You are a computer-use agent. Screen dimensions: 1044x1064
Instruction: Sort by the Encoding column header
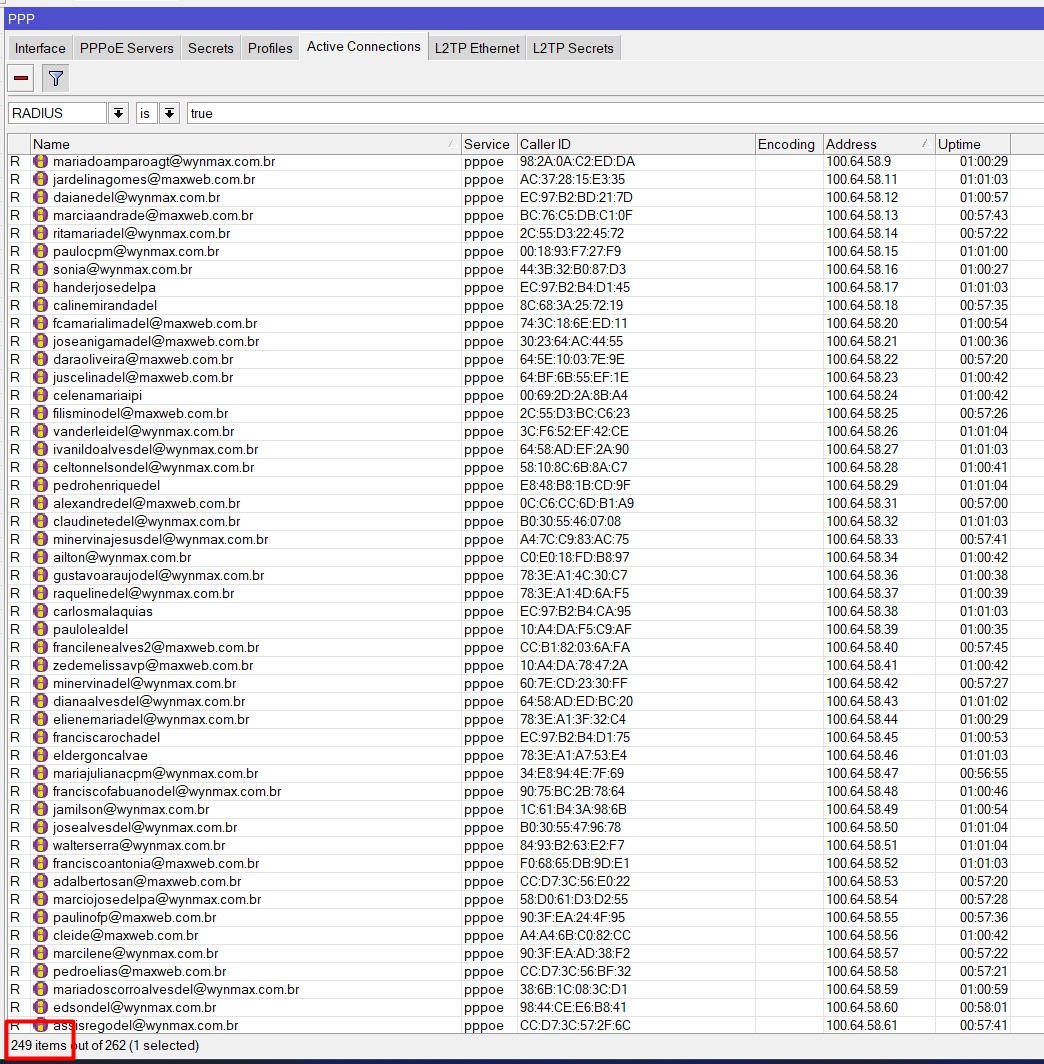[789, 144]
